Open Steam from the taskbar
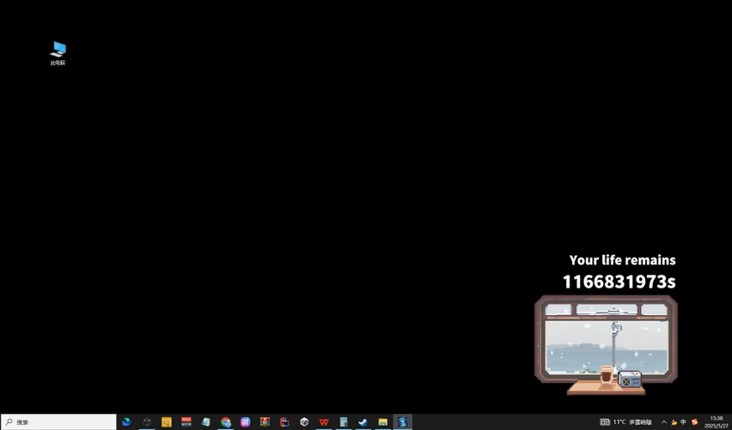Viewport: 732px width, 430px height. click(363, 422)
